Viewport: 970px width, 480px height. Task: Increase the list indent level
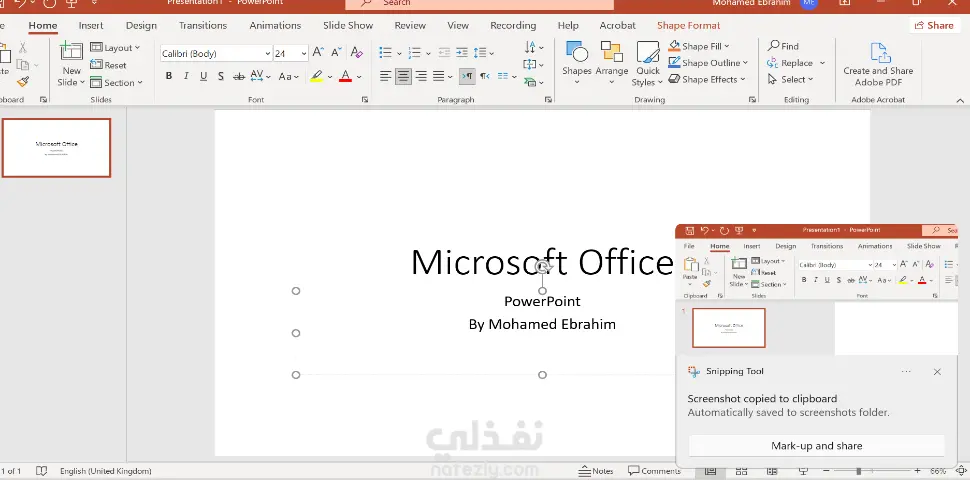tap(462, 53)
